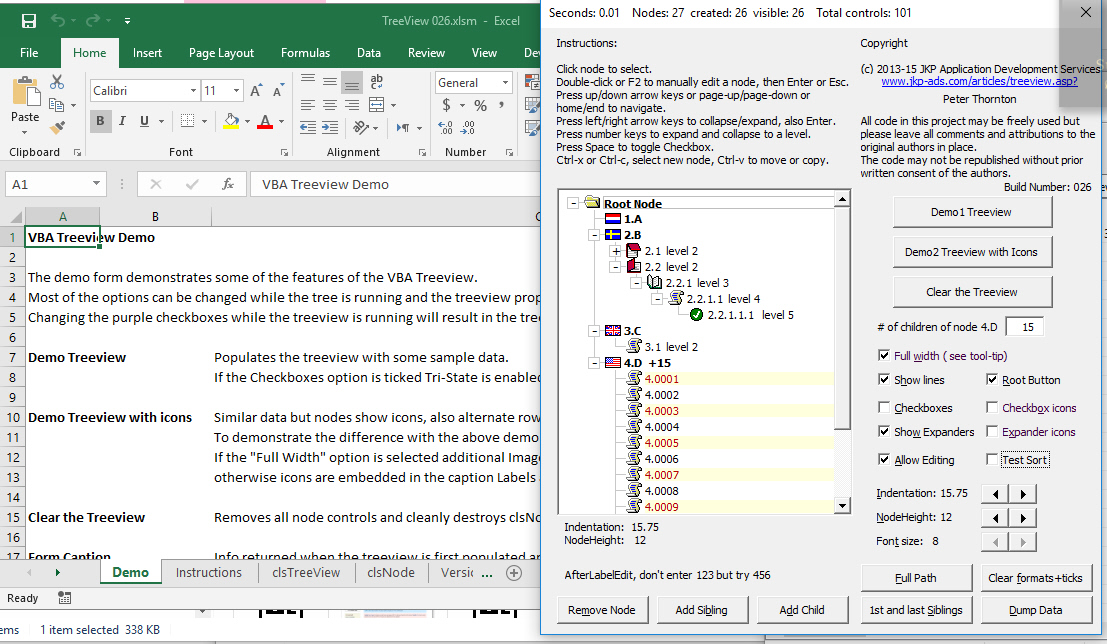Toggle Bold formatting in the ribbon
1107x644 pixels.
pyautogui.click(x=100, y=120)
